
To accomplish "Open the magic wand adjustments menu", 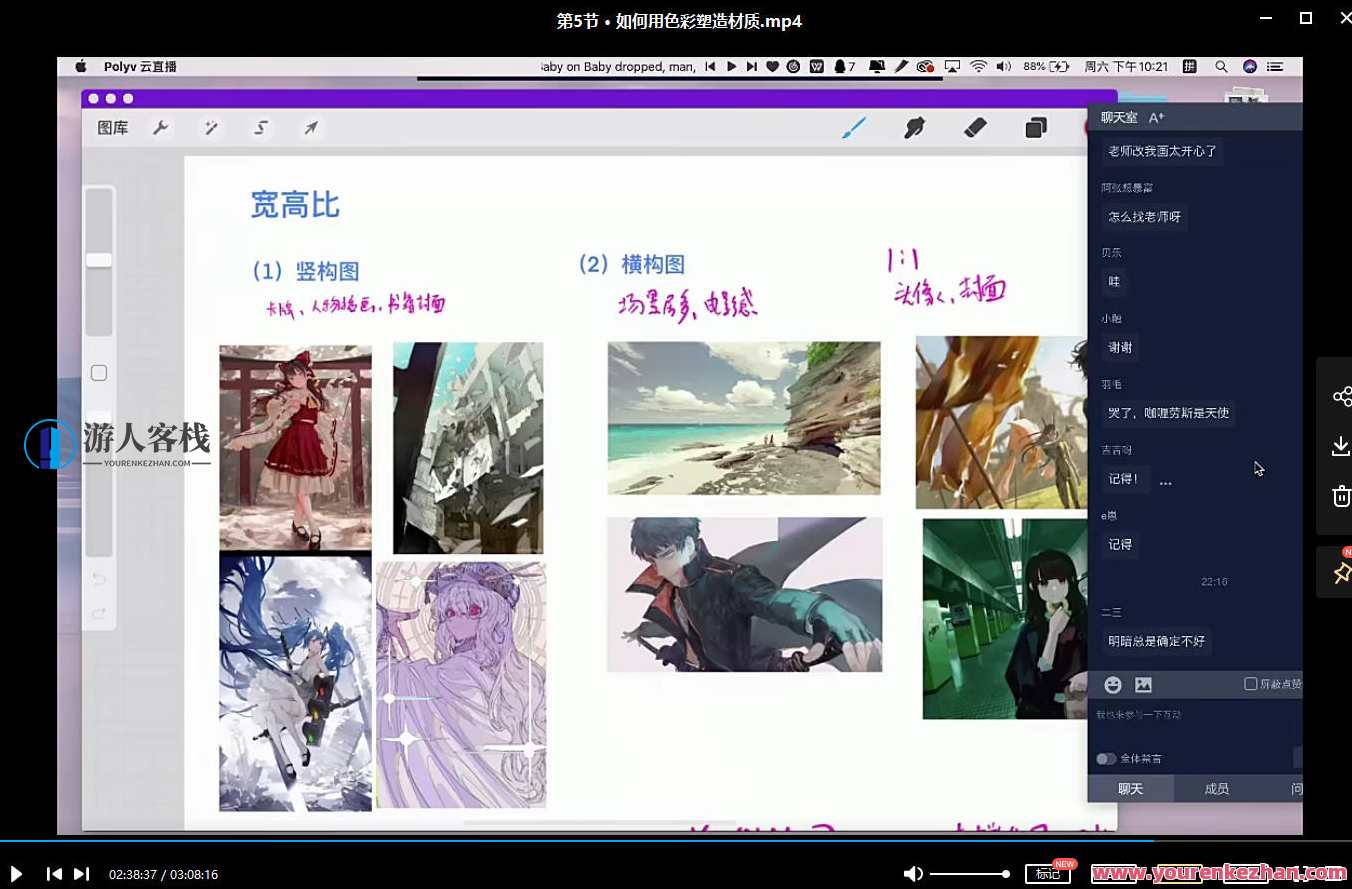I will tap(211, 128).
